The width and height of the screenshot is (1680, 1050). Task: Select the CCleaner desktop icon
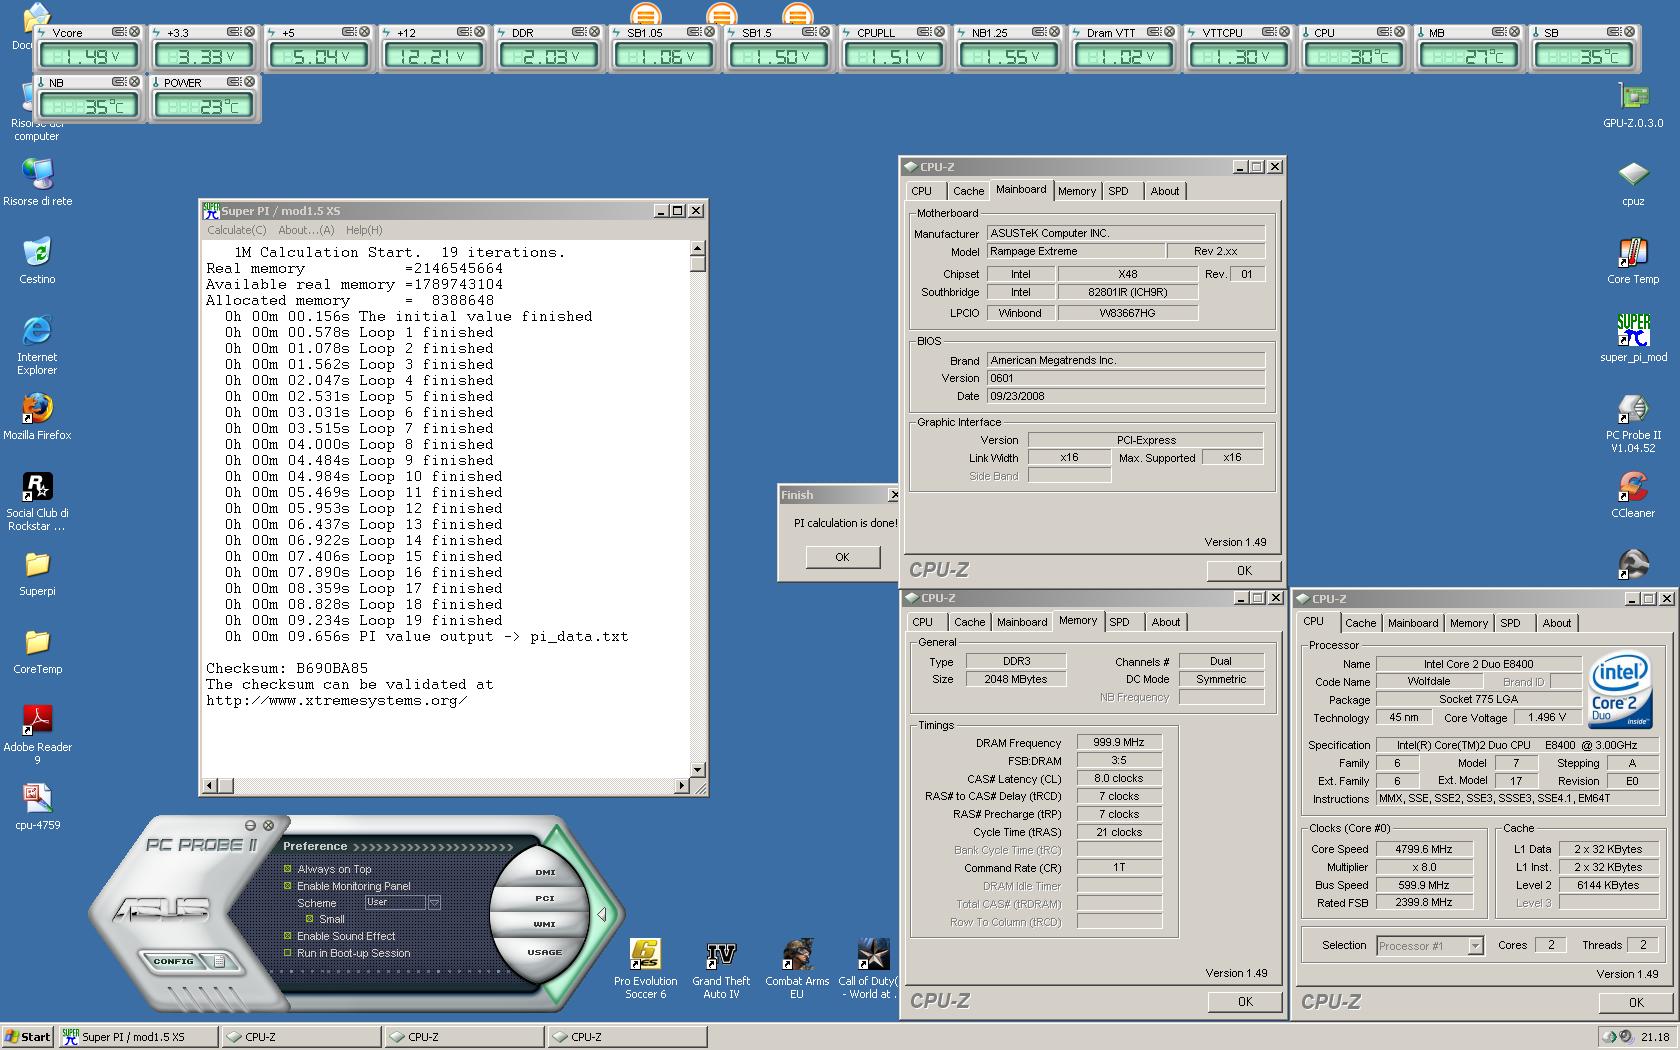(1633, 495)
